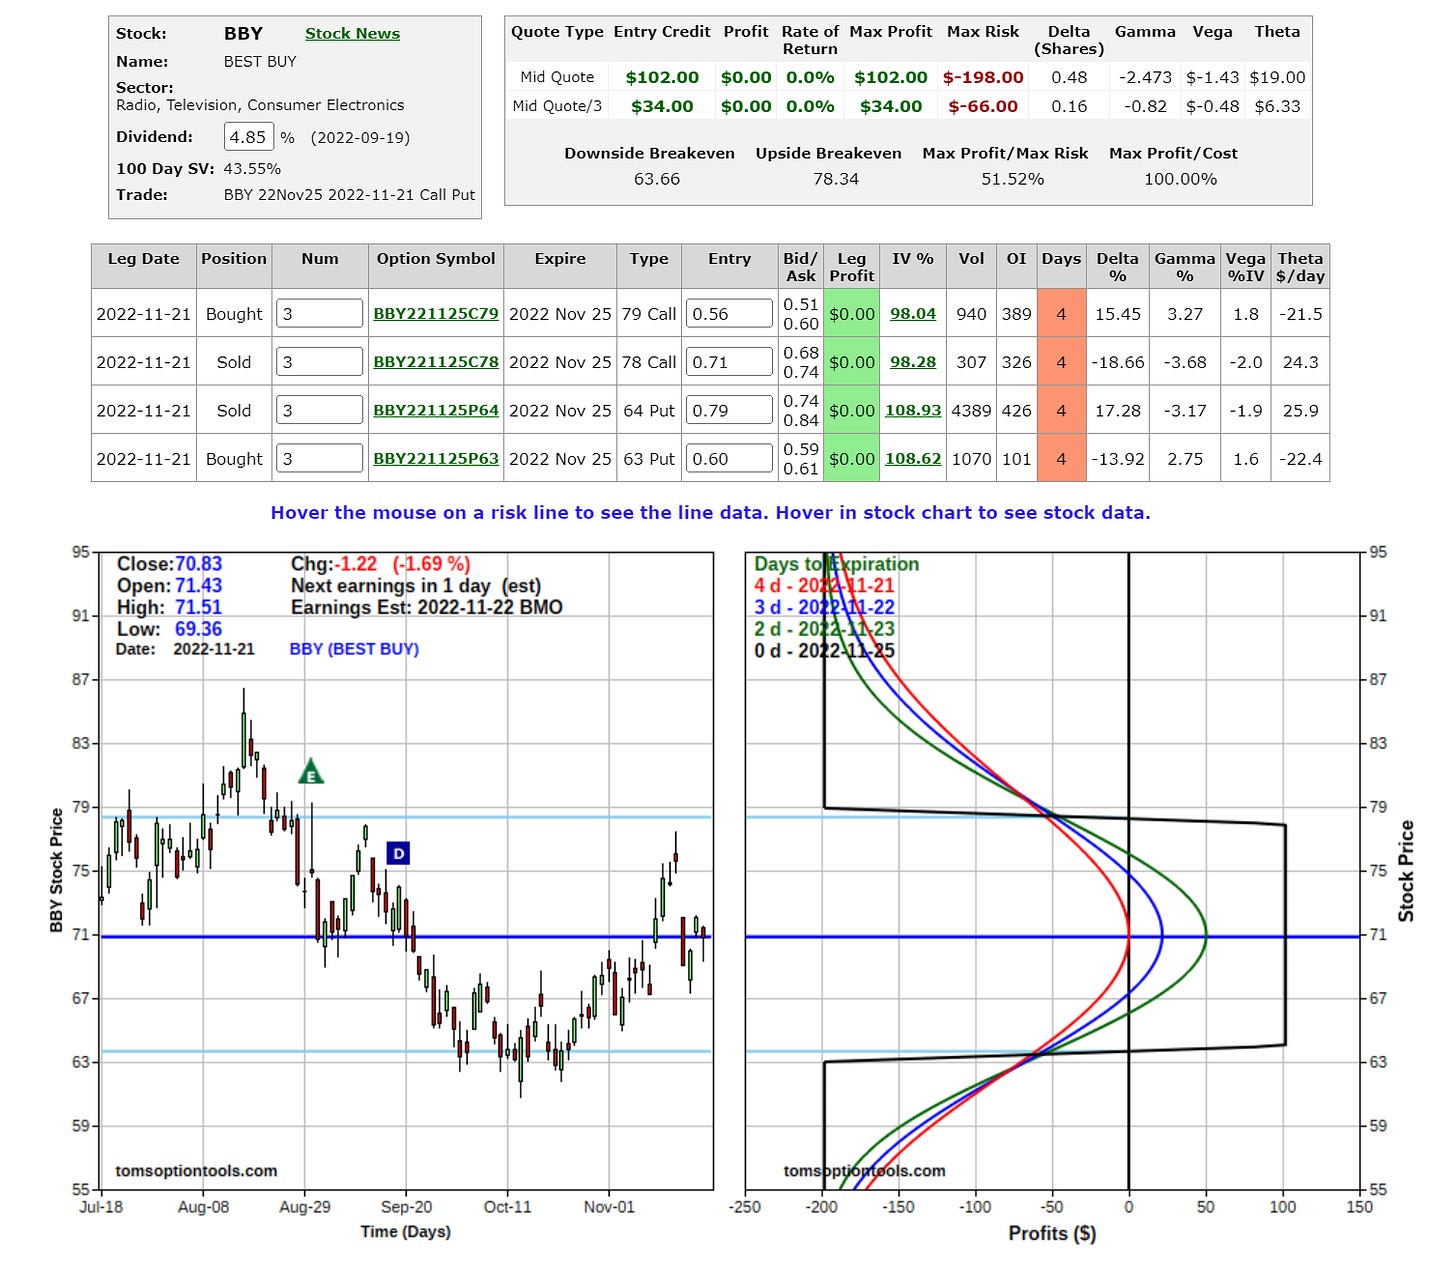Click the trade description BBY 22Nov25 Call Put
This screenshot has width=1456, height=1285.
(x=349, y=195)
